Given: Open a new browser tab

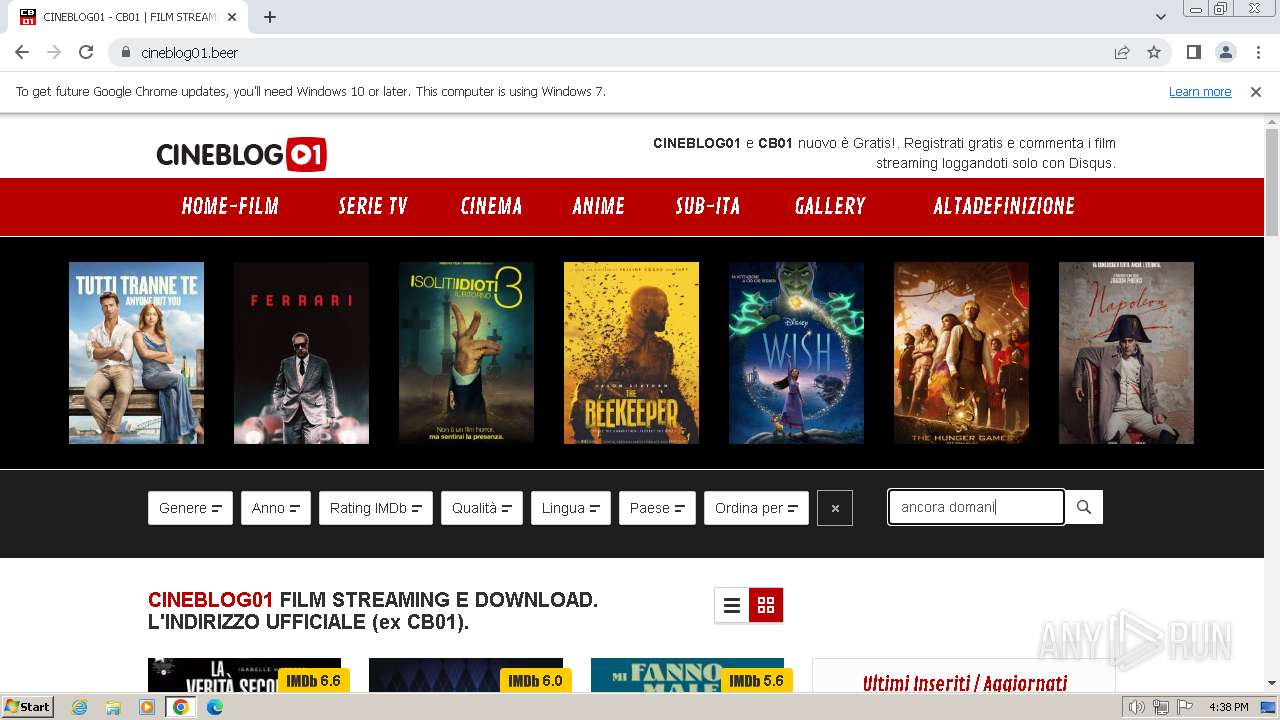Looking at the screenshot, I should point(270,17).
